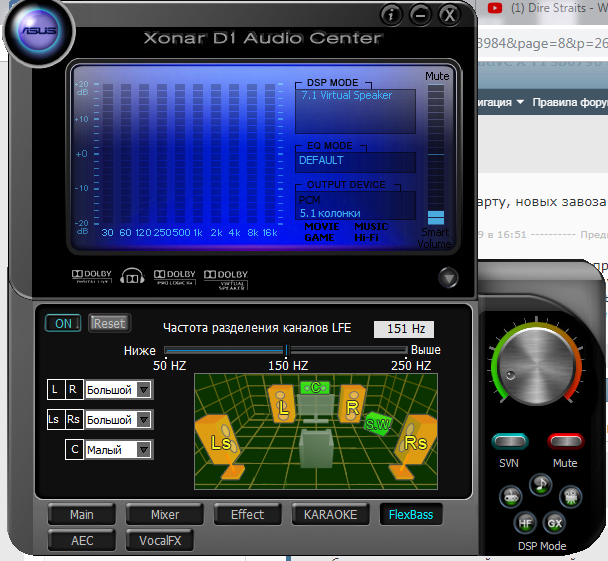
Task: Open L R speaker size dropdown
Action: 119,390
